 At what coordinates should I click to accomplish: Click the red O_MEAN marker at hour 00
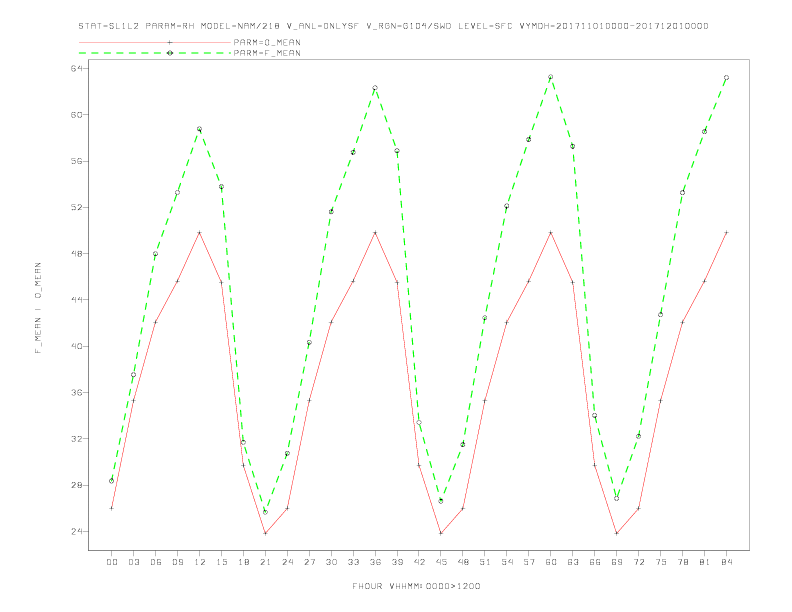coord(112,508)
